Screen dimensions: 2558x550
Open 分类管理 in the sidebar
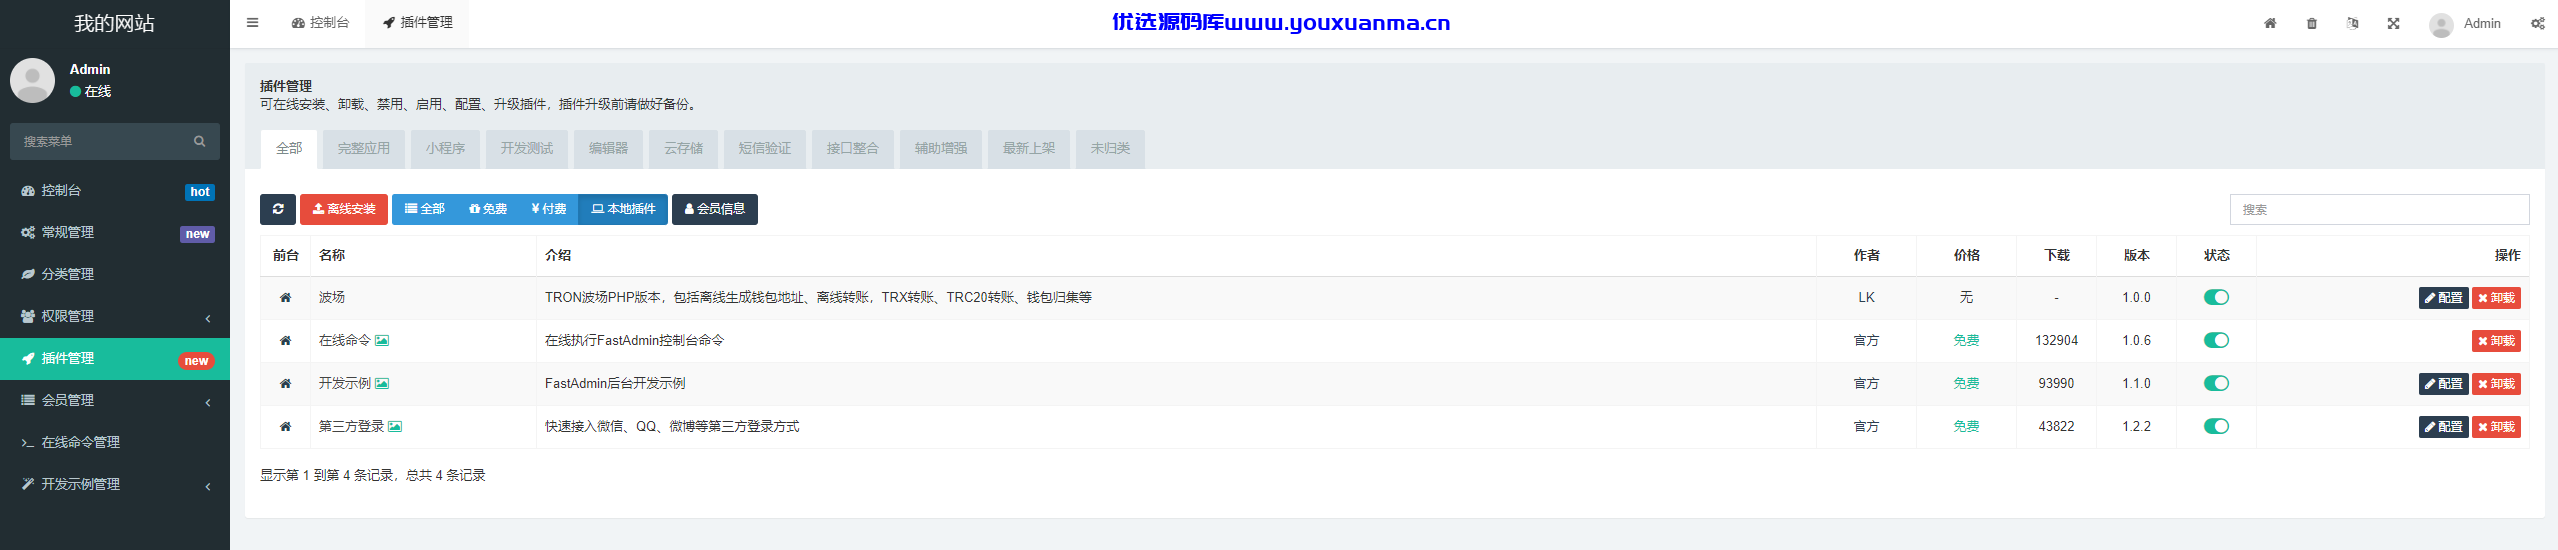(115, 274)
